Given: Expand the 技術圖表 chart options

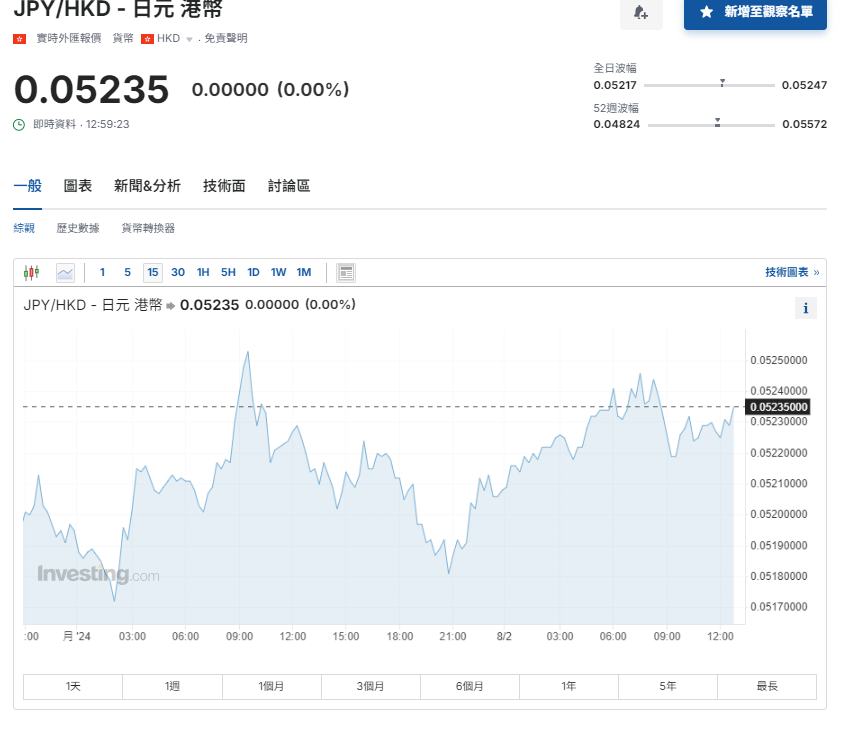Looking at the screenshot, I should (x=788, y=271).
